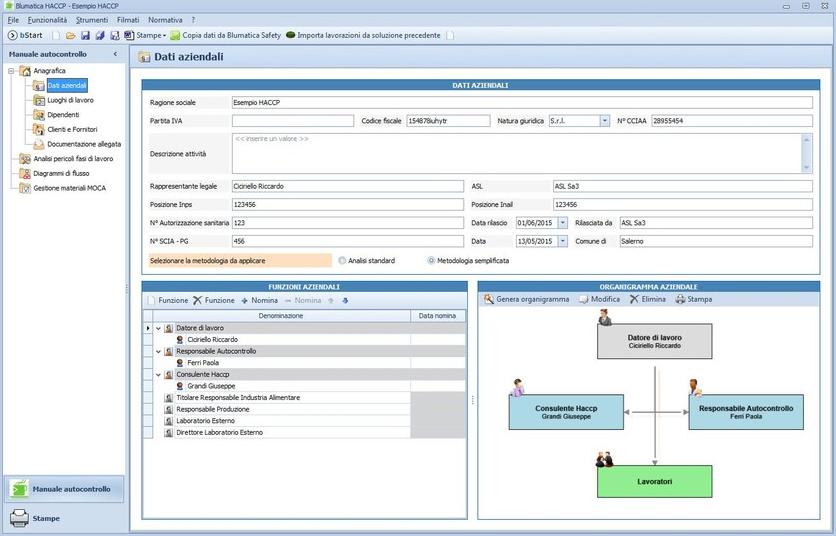836x536 pixels.
Task: Click Modifica in organigramma toolbar
Action: [x=599, y=299]
